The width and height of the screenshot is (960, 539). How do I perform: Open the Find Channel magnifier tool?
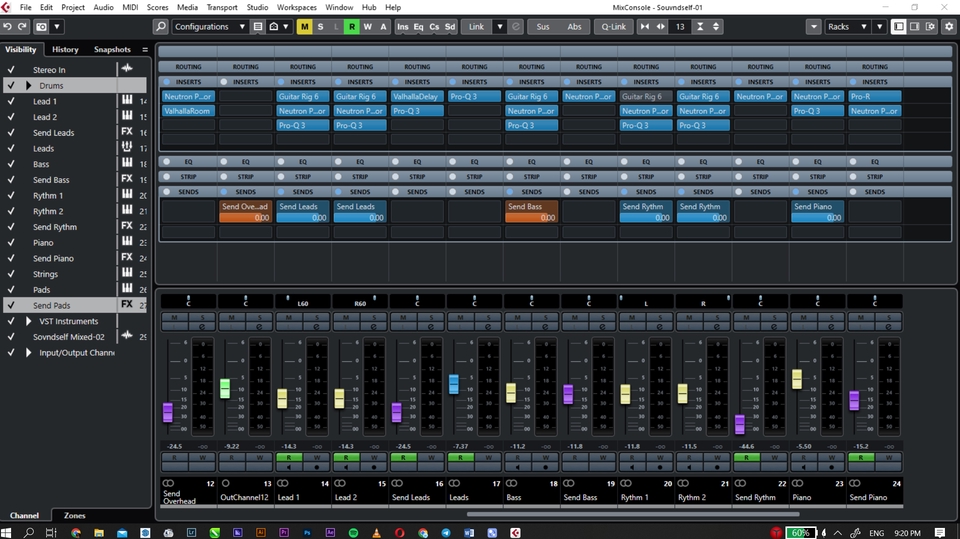[x=160, y=26]
